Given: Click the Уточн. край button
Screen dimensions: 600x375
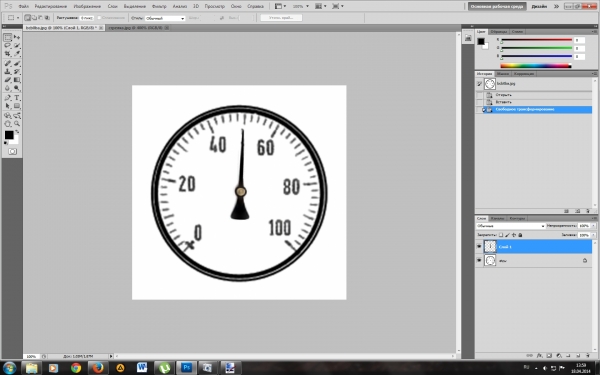Looking at the screenshot, I should [x=281, y=18].
